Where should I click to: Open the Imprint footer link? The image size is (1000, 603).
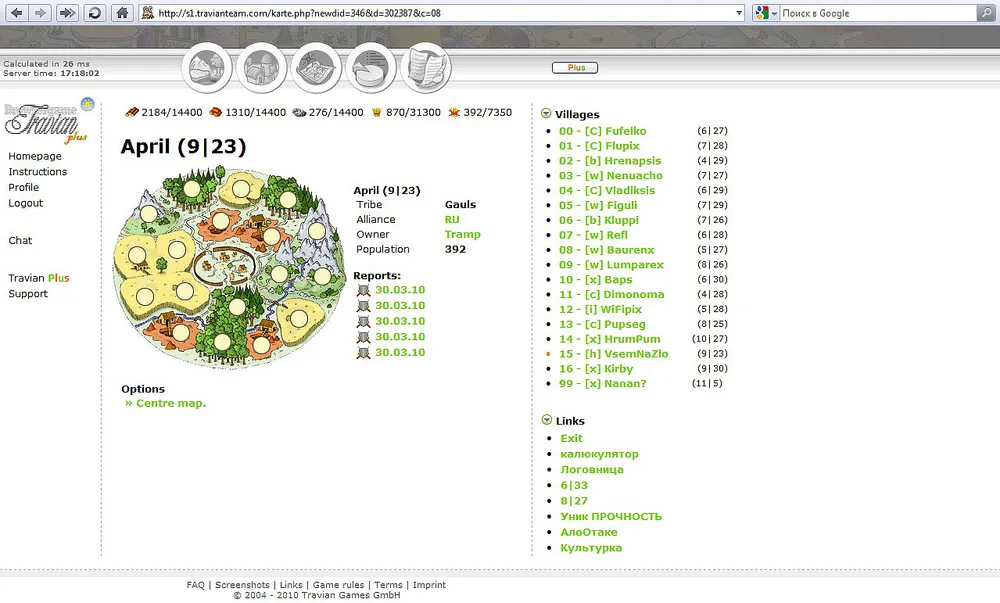coord(429,585)
